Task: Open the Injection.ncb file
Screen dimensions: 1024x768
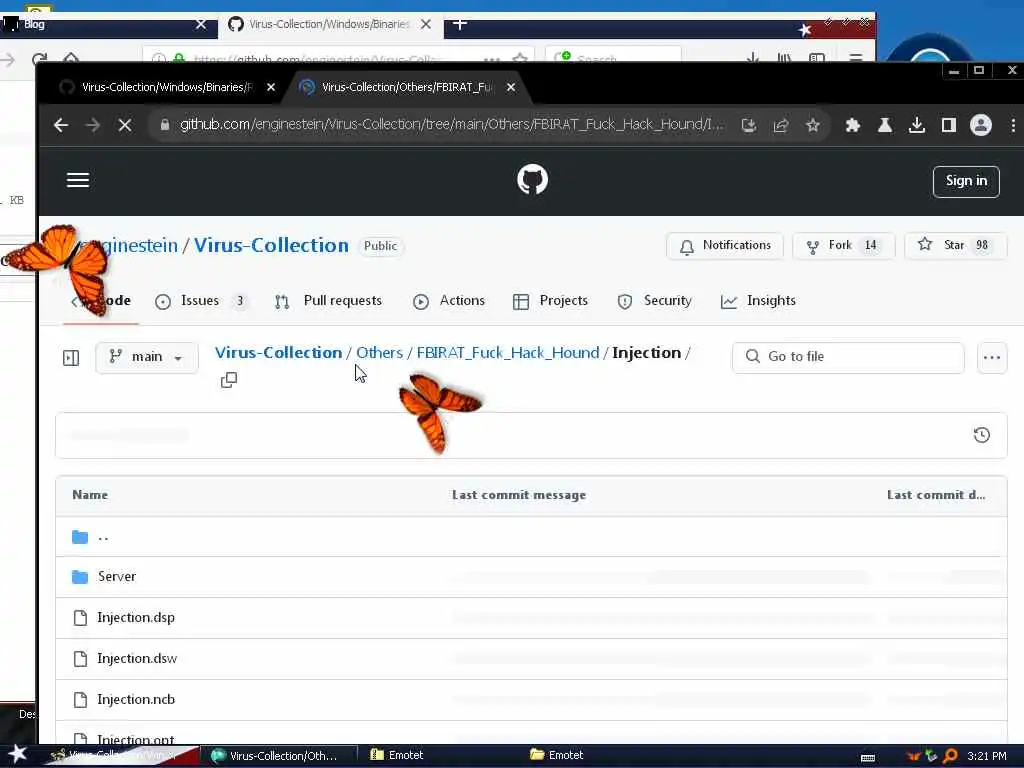Action: 136,700
